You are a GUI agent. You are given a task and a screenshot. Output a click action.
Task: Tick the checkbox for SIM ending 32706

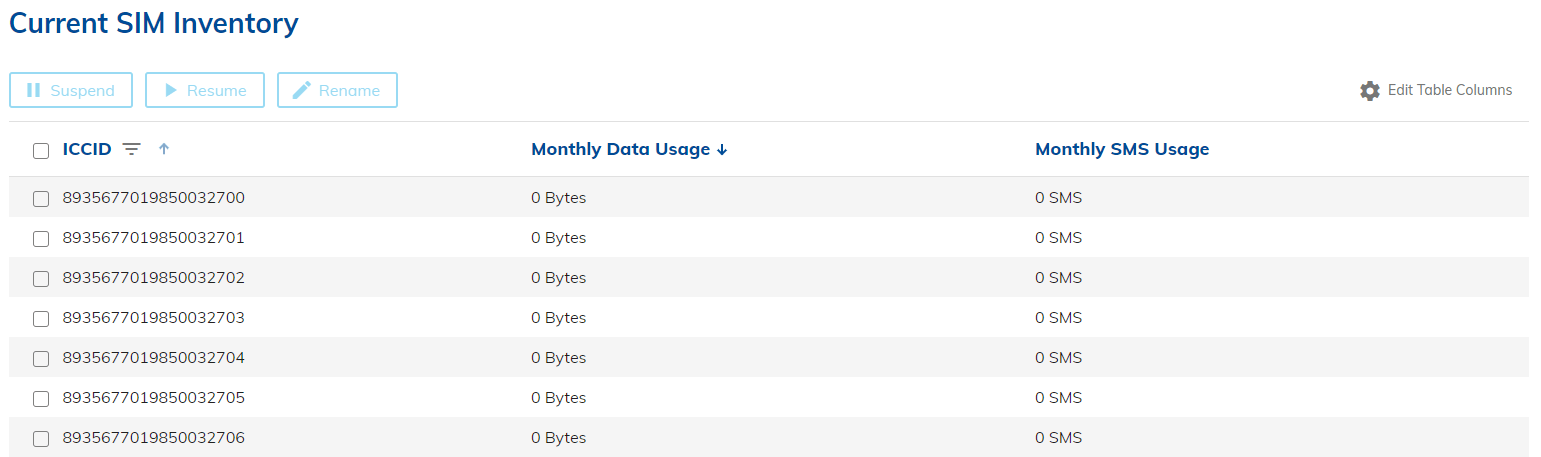41,439
